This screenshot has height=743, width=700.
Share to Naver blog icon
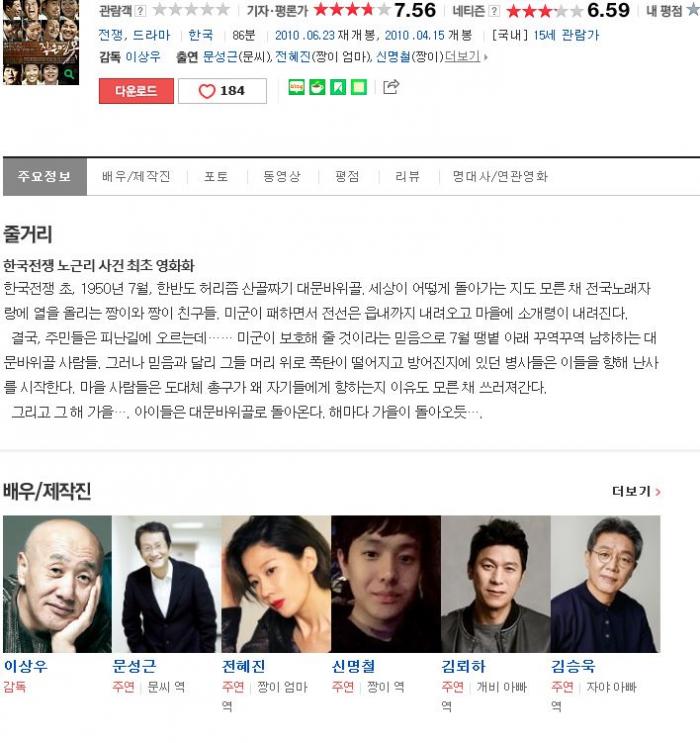pyautogui.click(x=296, y=87)
